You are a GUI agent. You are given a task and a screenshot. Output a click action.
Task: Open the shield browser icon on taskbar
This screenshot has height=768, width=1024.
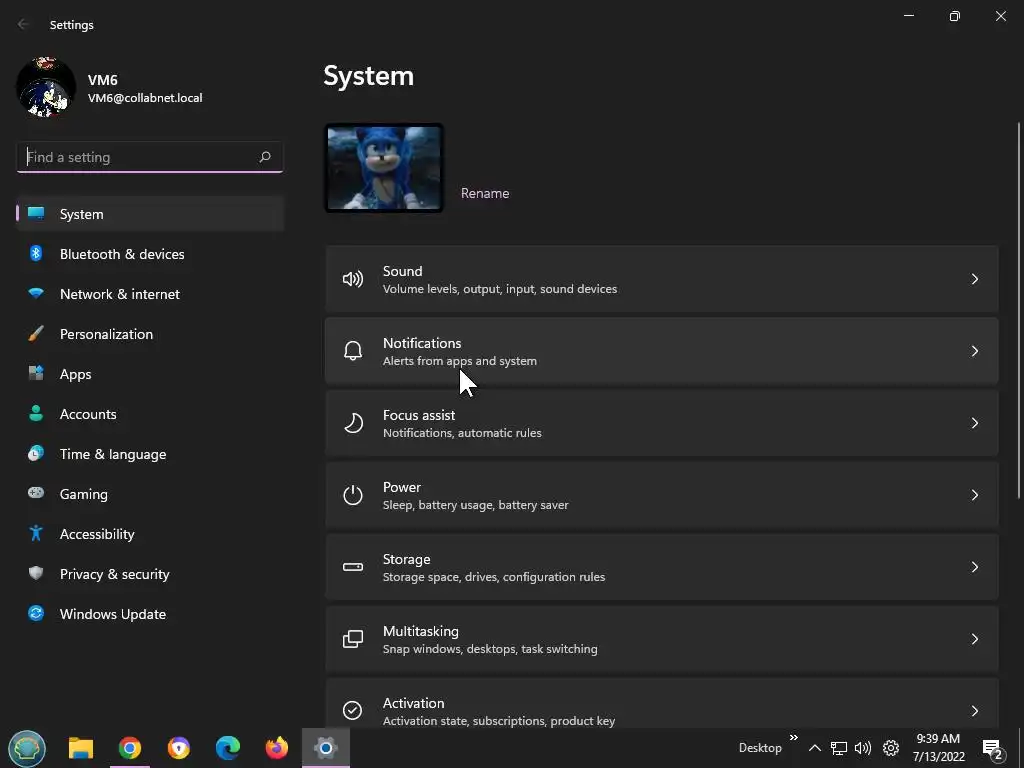pos(179,748)
